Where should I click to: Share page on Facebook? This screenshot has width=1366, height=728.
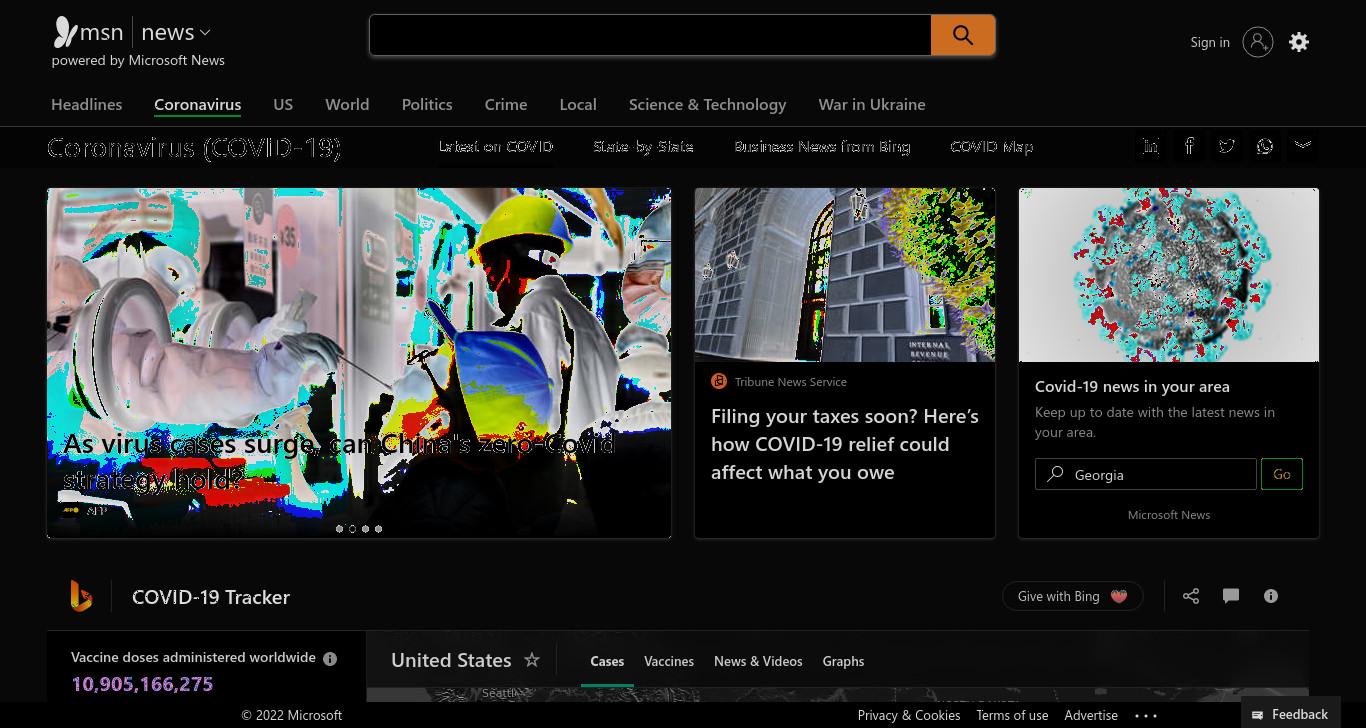click(1189, 146)
